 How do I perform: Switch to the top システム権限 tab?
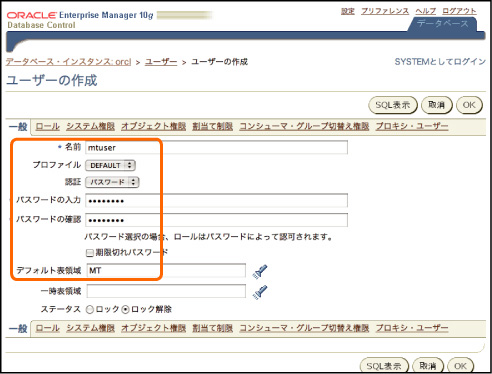click(90, 126)
